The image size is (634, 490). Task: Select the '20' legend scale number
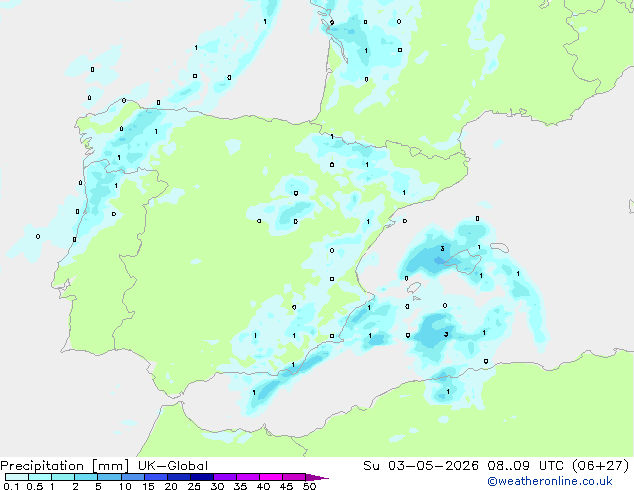click(x=171, y=486)
